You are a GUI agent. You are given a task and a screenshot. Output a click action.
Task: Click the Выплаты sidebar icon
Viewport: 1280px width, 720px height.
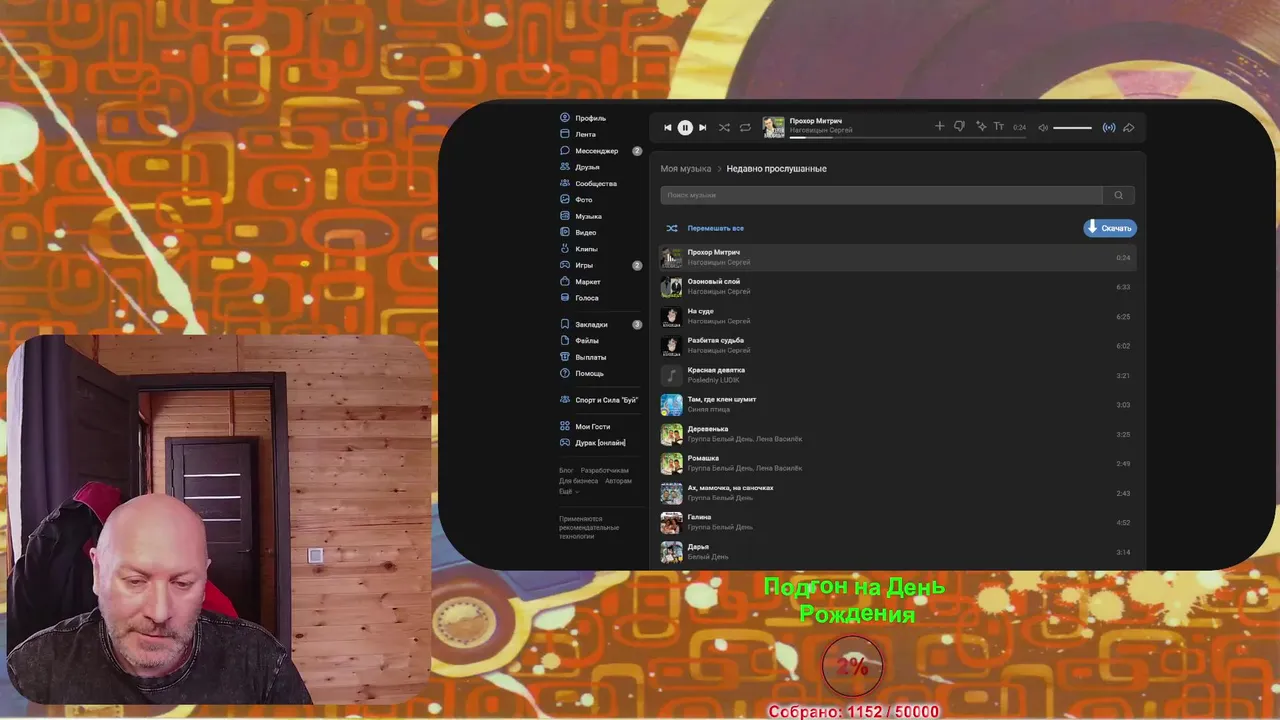[x=565, y=357]
